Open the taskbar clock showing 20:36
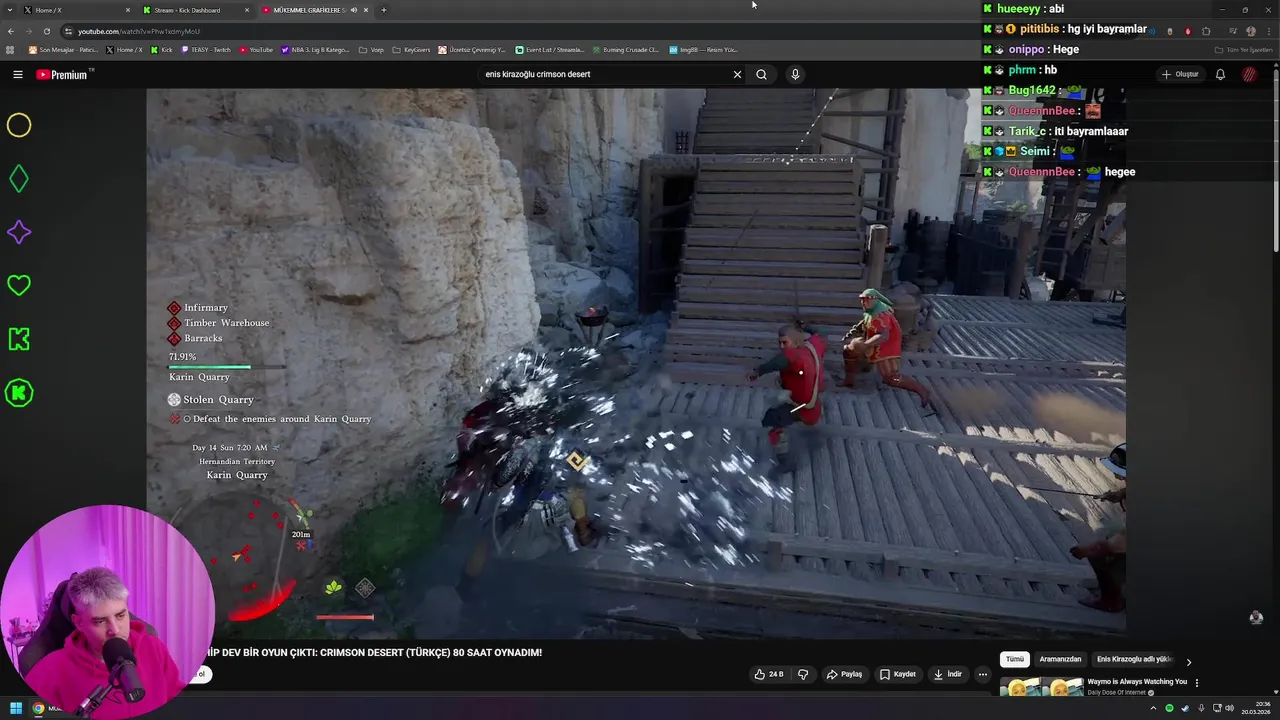This screenshot has width=1280, height=720. coord(1256,708)
